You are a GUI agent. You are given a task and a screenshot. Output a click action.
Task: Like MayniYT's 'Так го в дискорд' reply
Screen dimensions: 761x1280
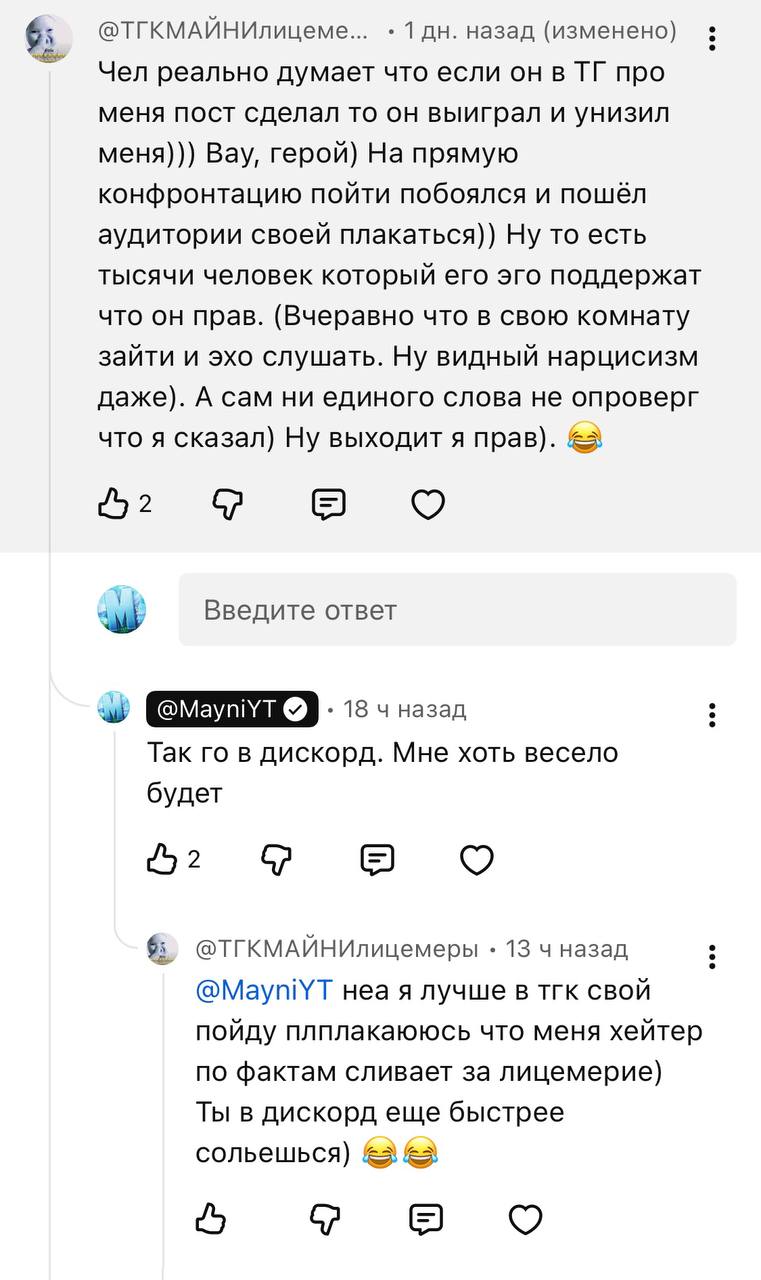[x=162, y=859]
